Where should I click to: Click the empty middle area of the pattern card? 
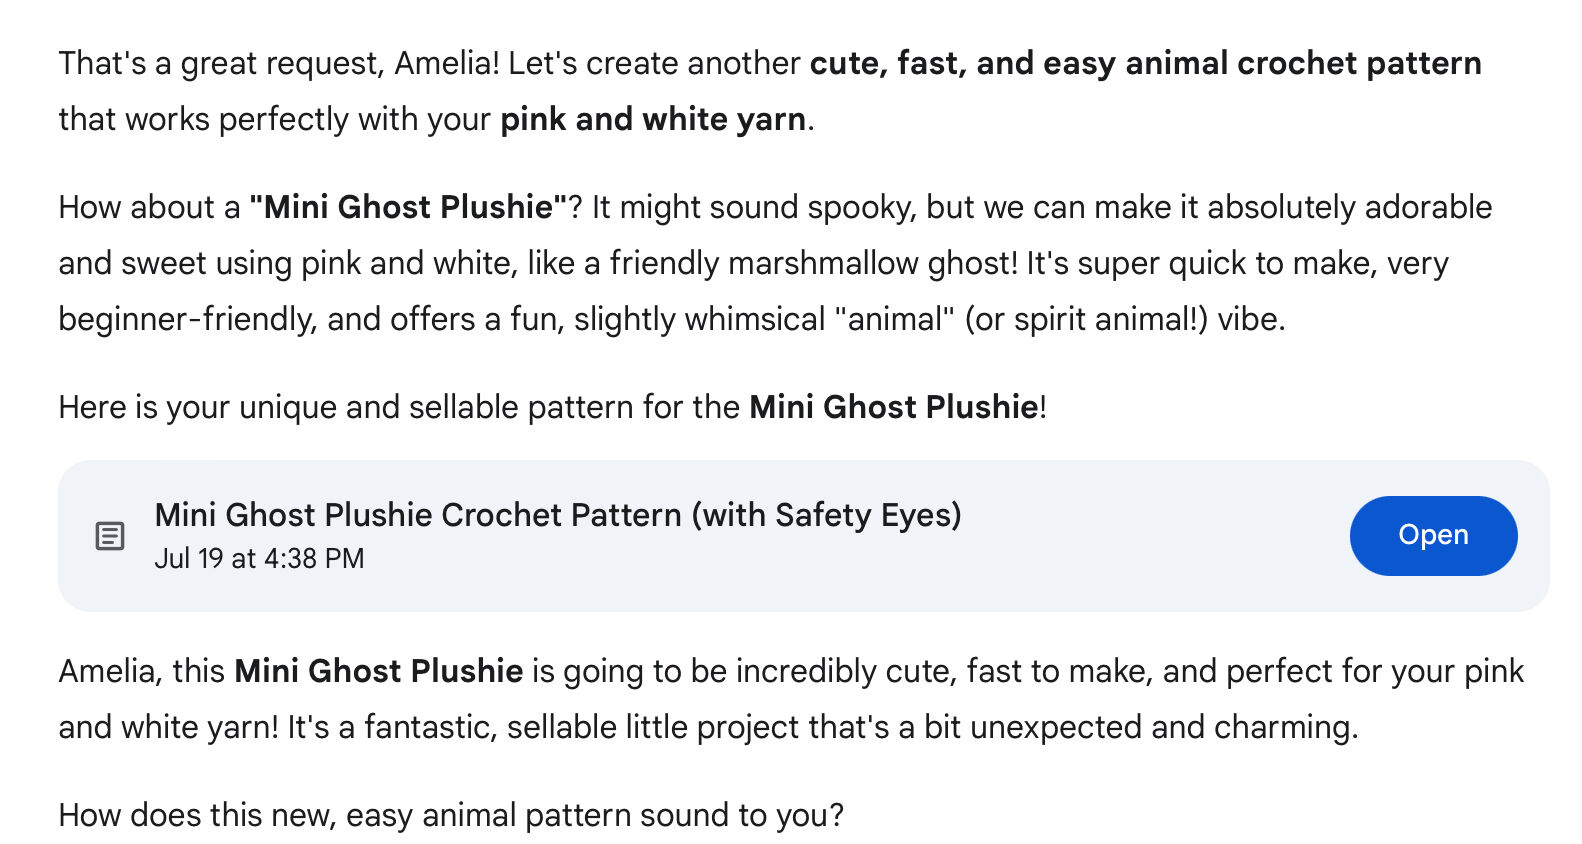tap(1150, 536)
